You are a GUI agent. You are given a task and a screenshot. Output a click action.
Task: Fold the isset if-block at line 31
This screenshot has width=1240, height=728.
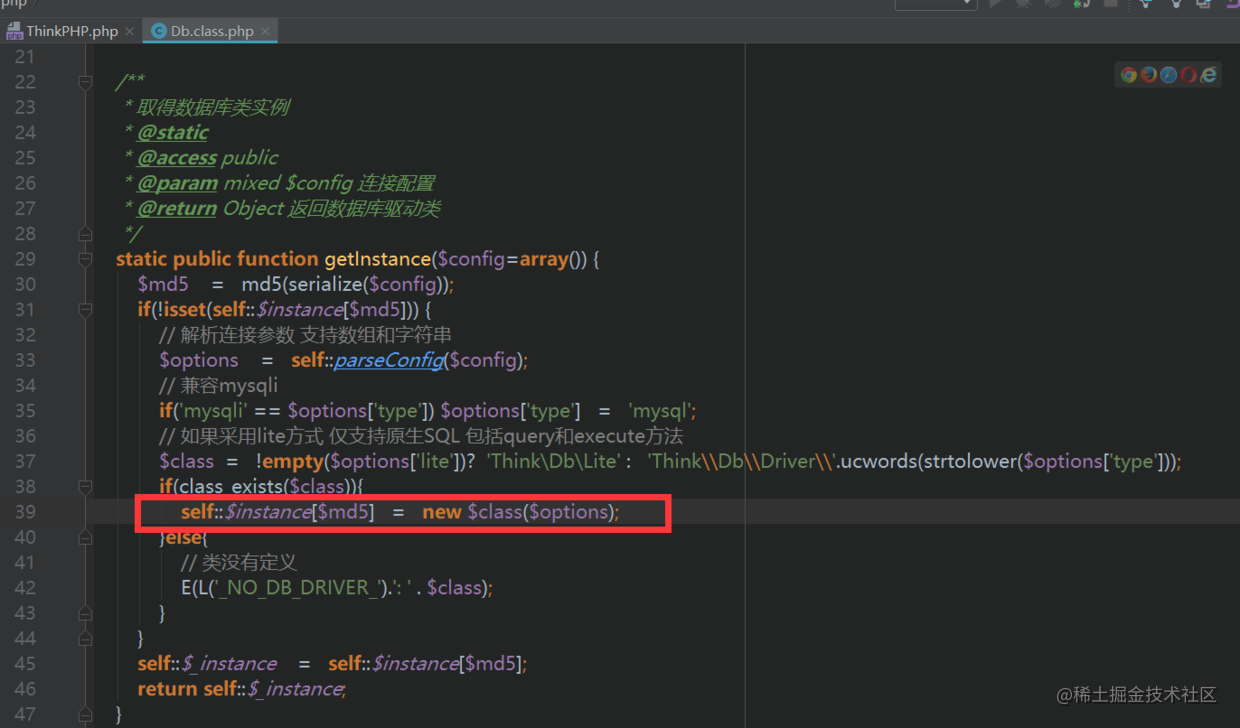coord(85,310)
